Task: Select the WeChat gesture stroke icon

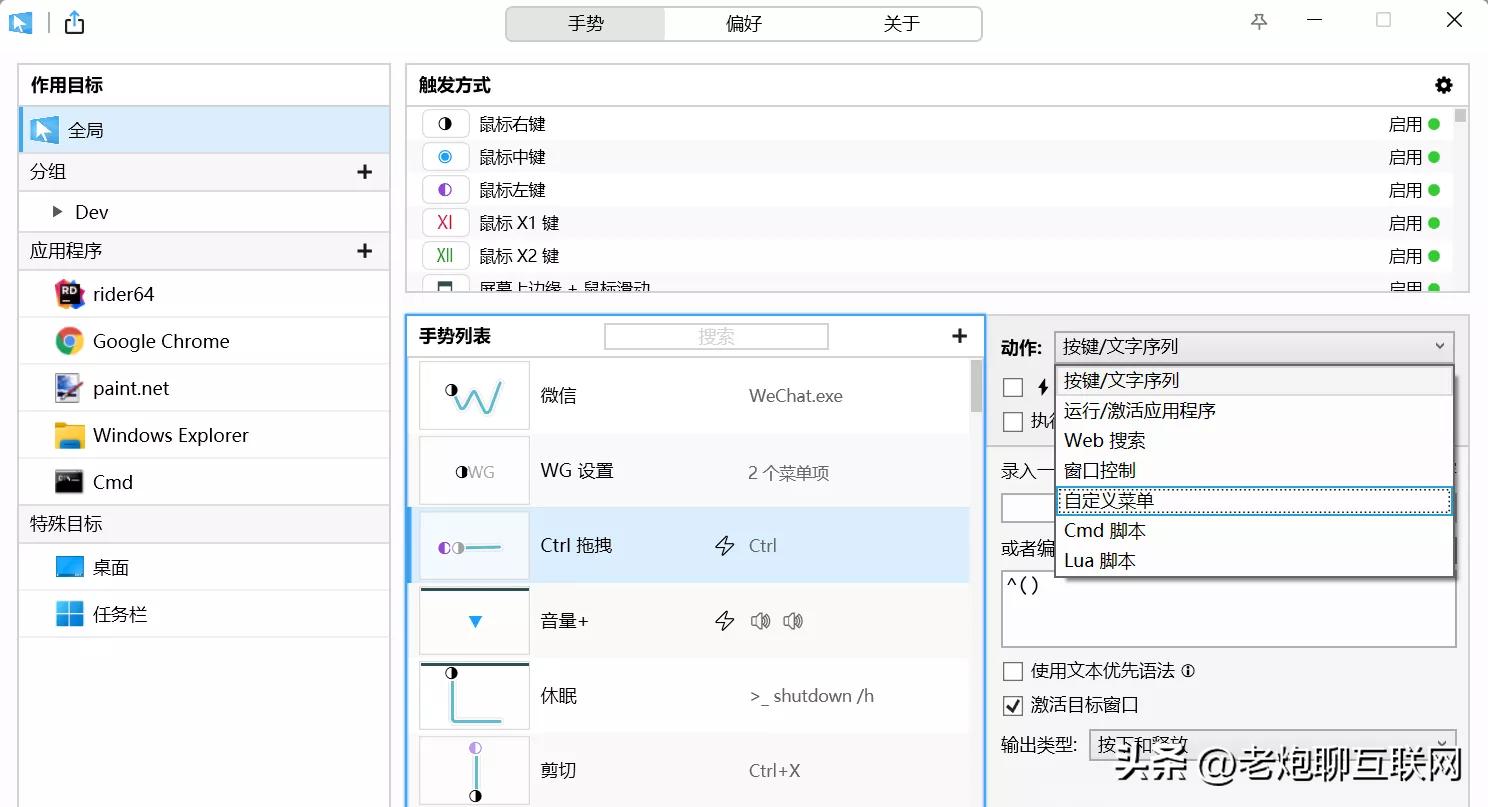Action: click(473, 395)
